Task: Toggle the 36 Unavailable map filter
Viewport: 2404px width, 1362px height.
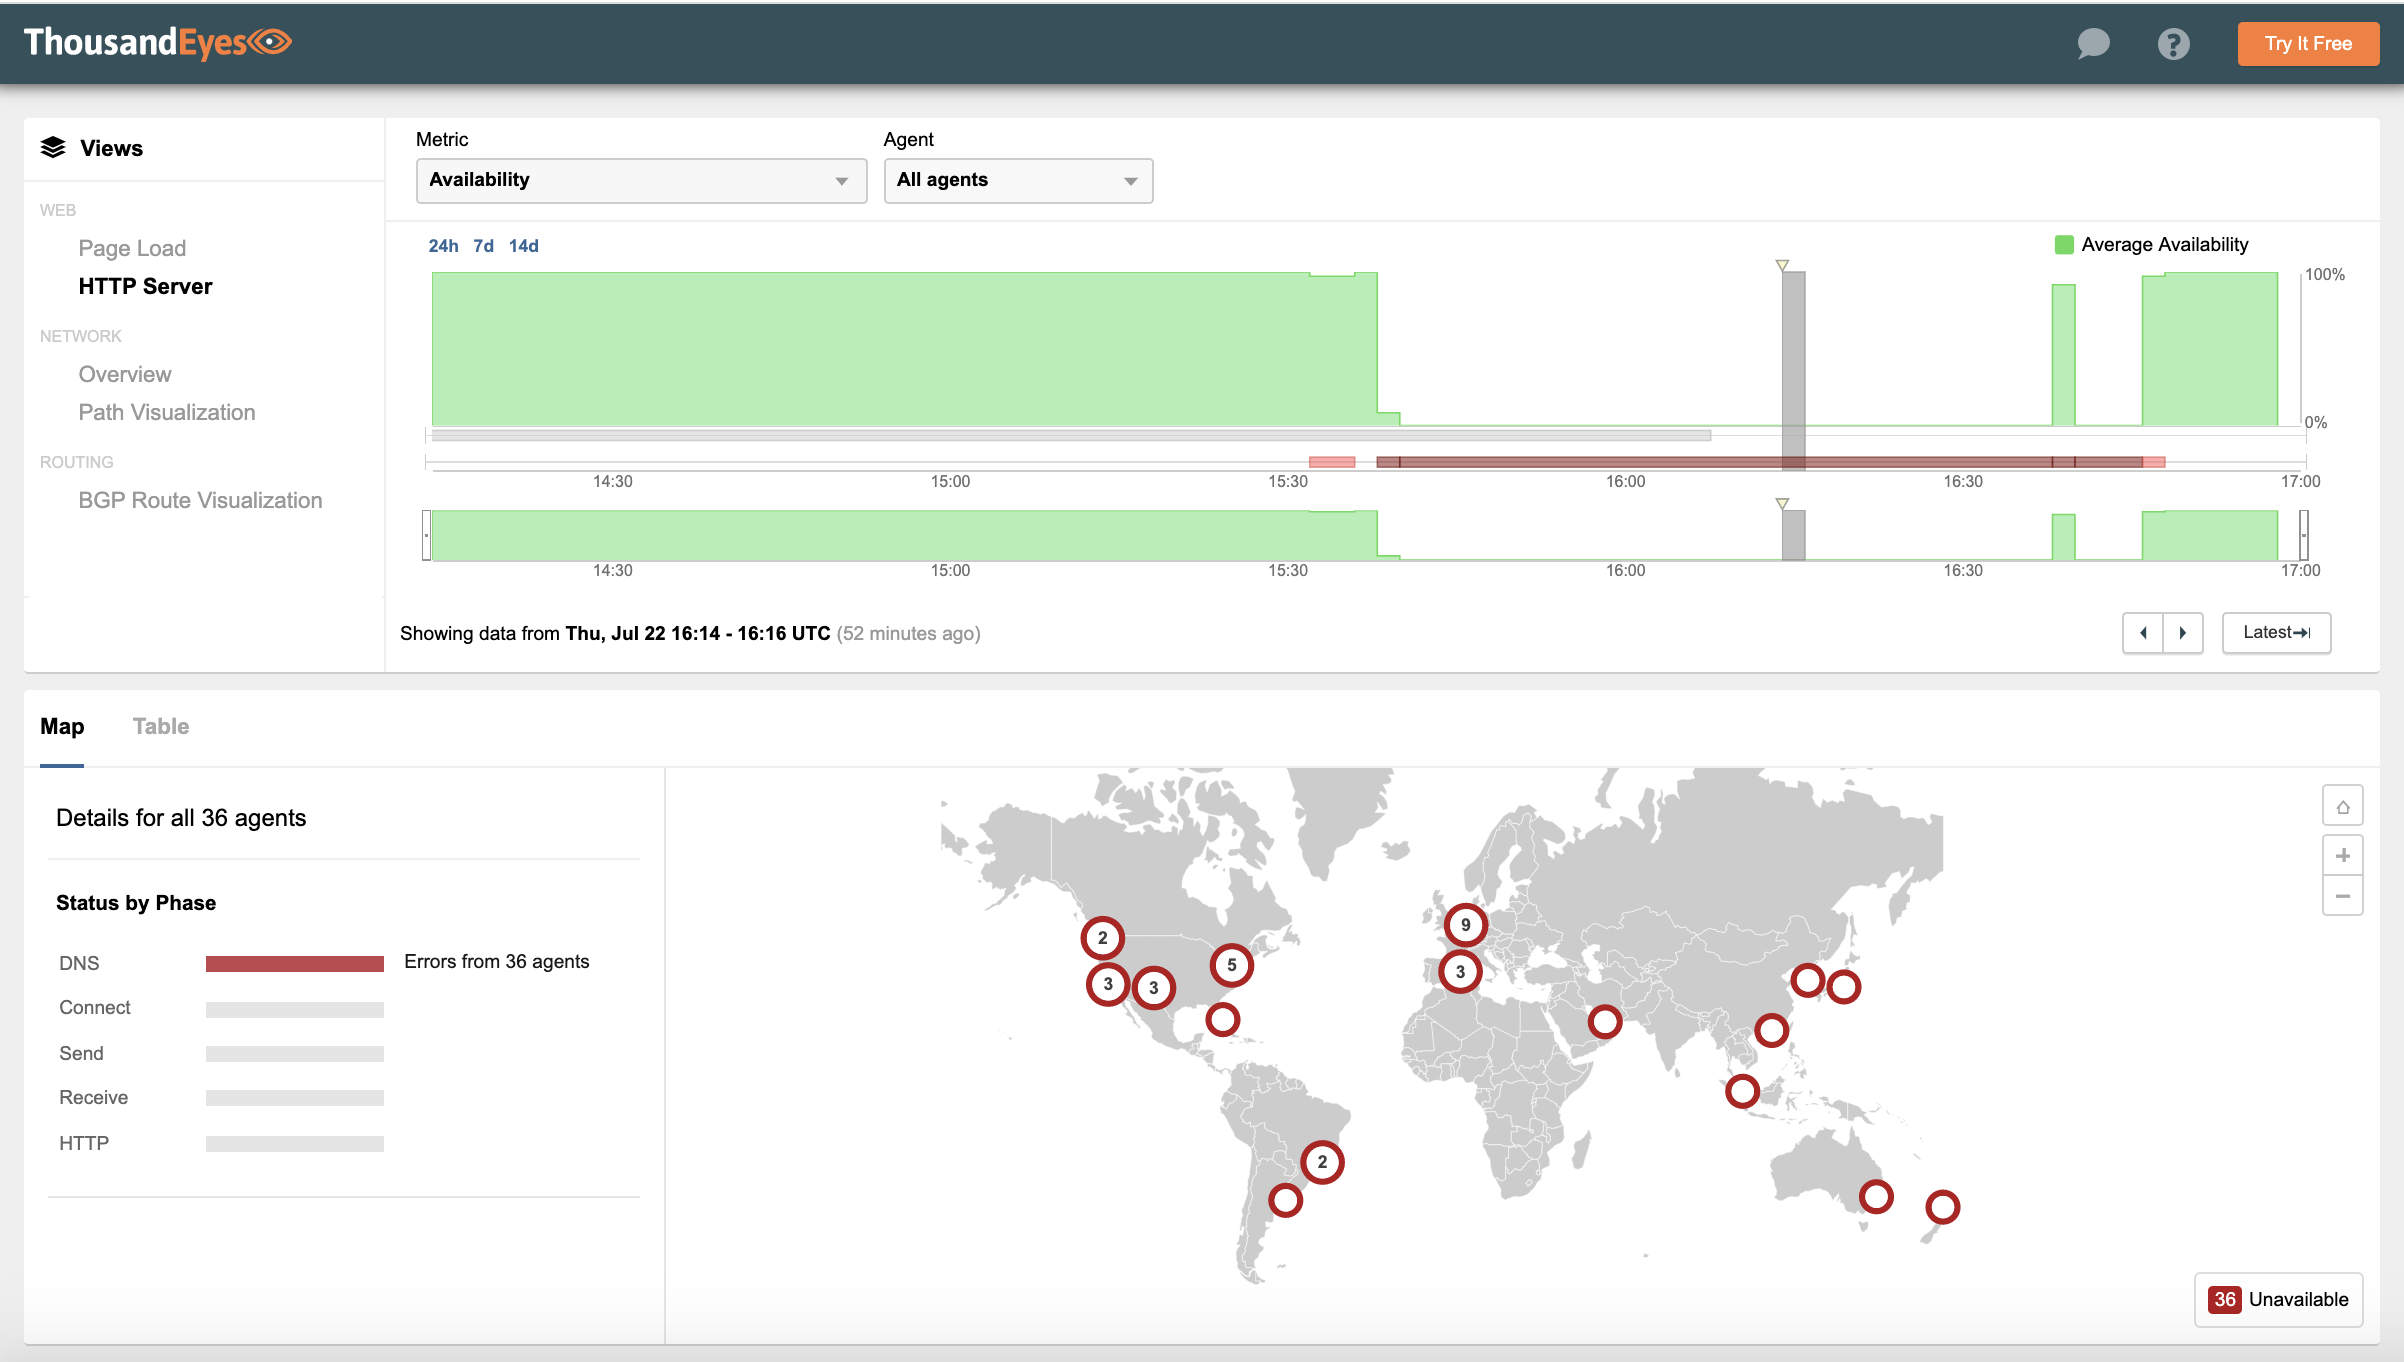Action: pyautogui.click(x=2278, y=1299)
